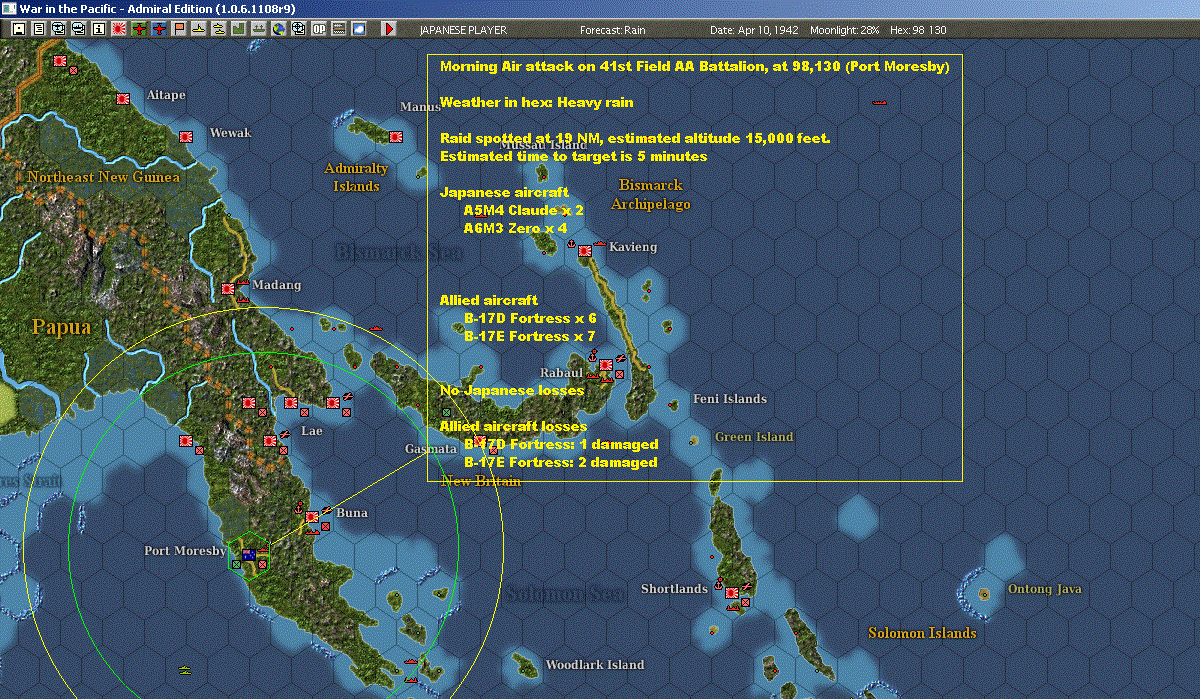Click the globe toolbar icon
Screen dimensions: 1200x699
coord(278,29)
